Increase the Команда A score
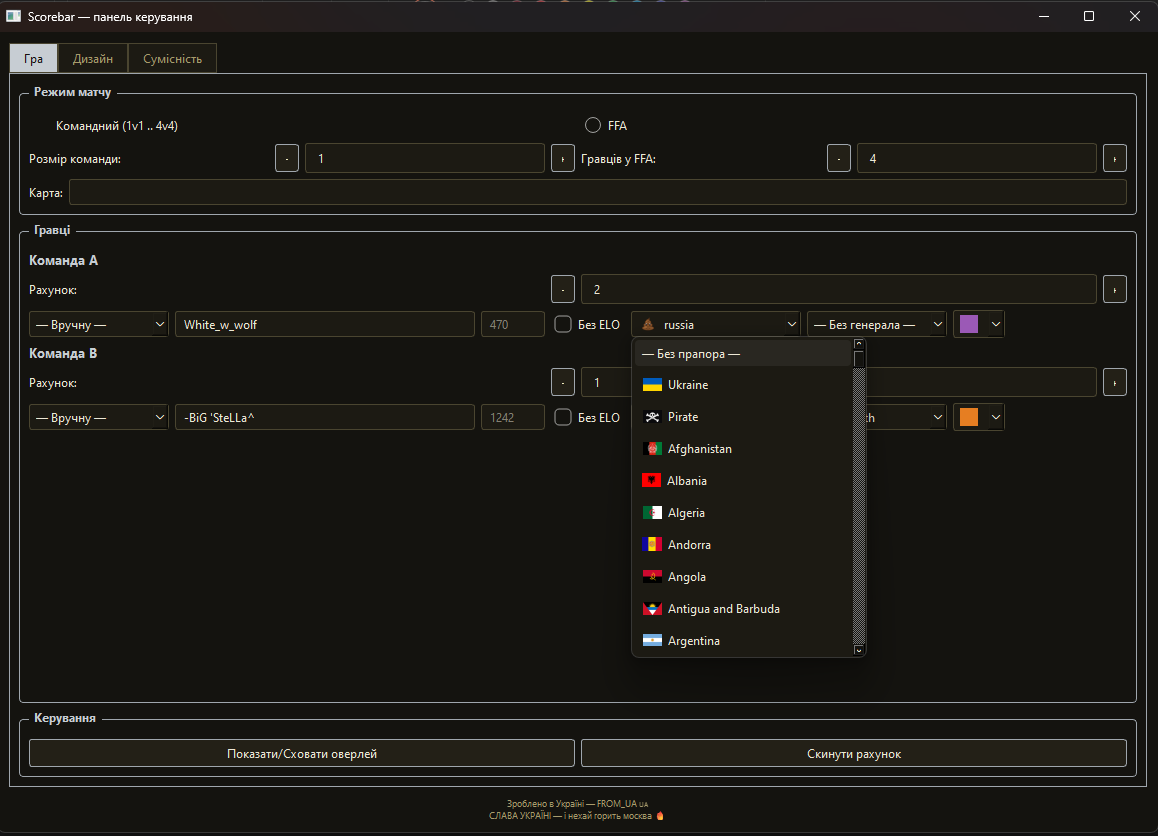Screen dimensions: 1158x836 point(1114,289)
